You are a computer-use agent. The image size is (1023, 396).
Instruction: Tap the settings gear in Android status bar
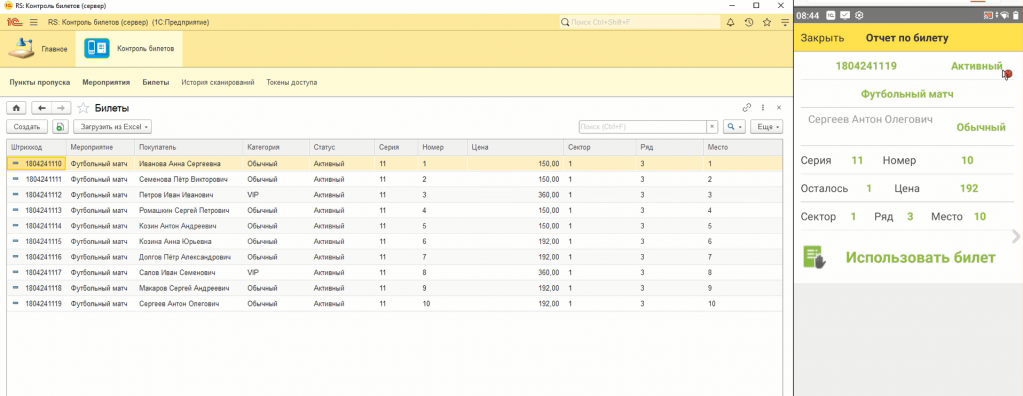click(x=859, y=15)
